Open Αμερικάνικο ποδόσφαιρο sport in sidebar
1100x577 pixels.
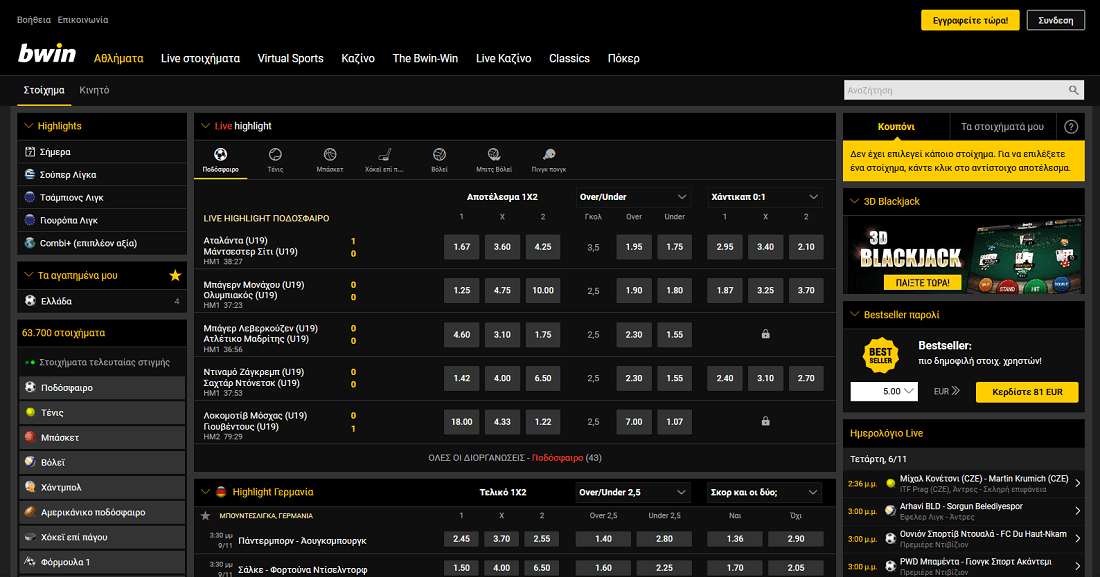(102, 512)
